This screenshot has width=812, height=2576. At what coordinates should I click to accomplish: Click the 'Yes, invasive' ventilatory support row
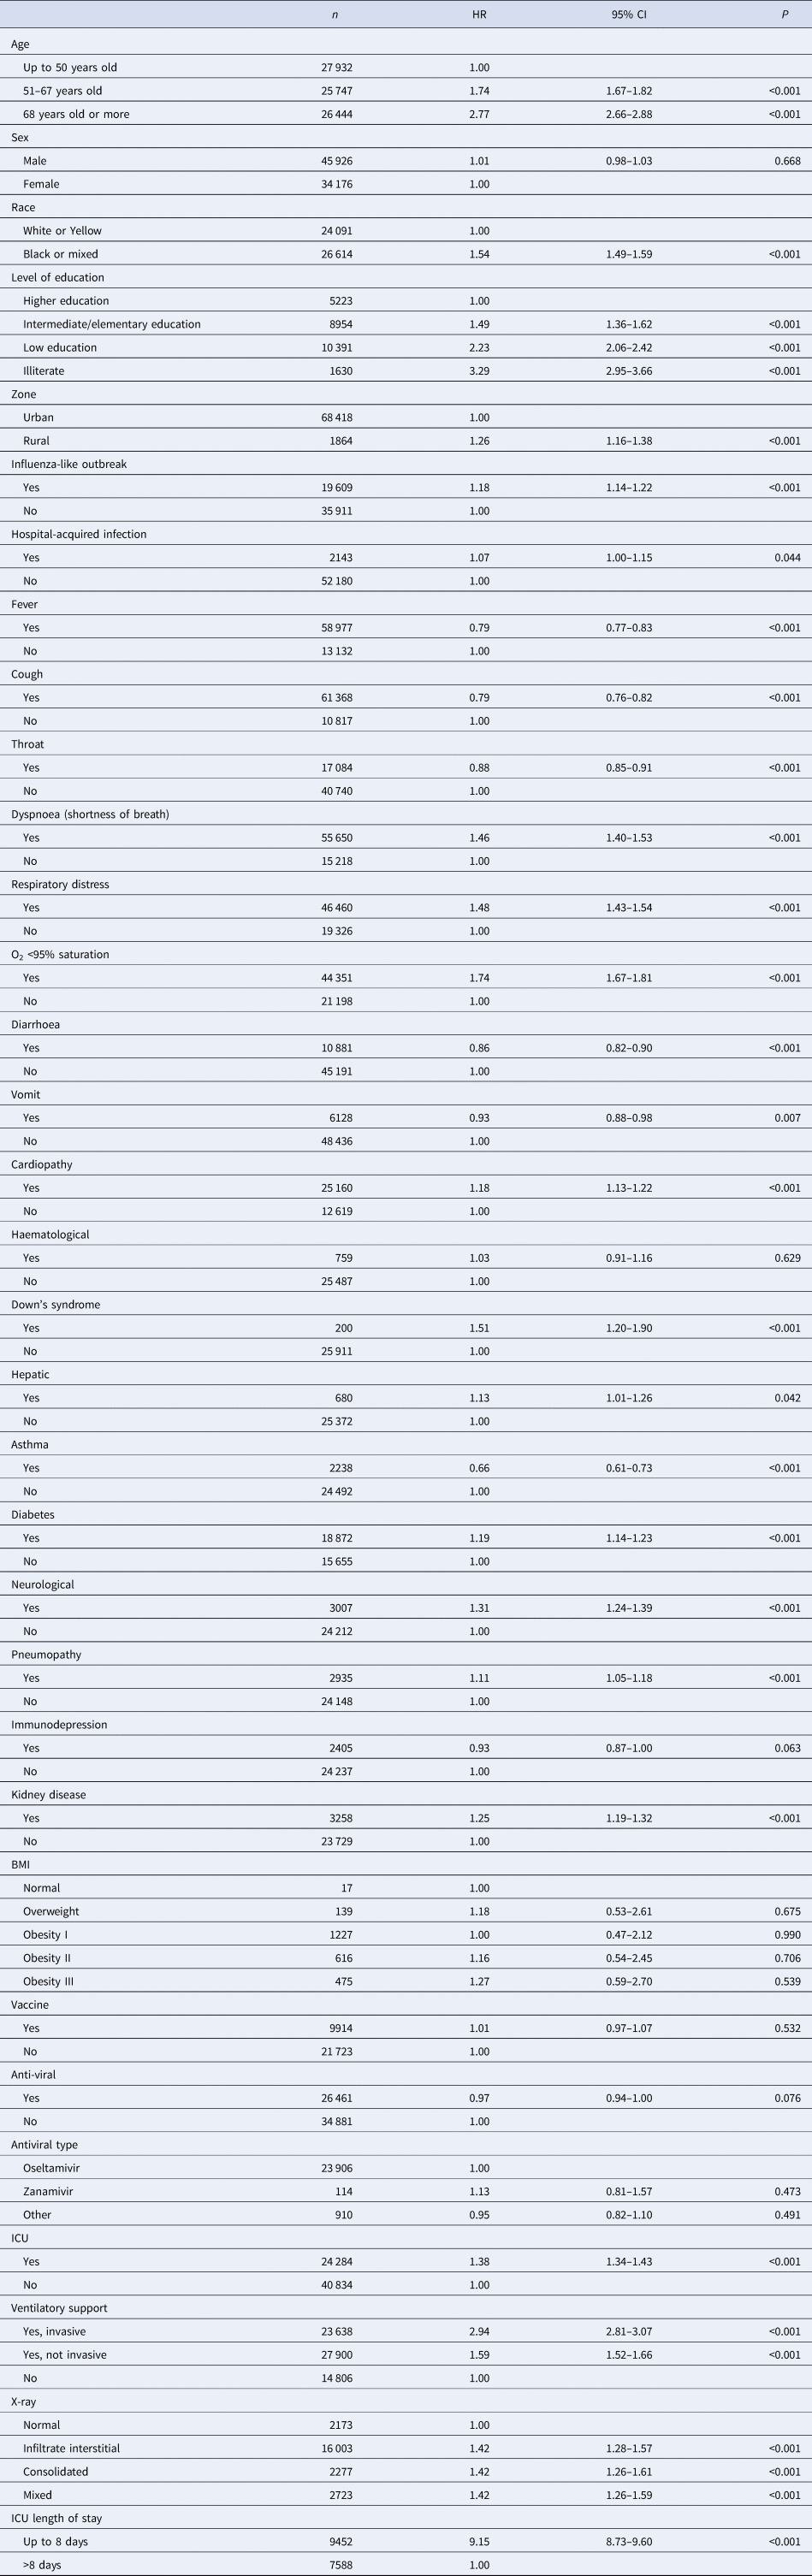pyautogui.click(x=54, y=2331)
